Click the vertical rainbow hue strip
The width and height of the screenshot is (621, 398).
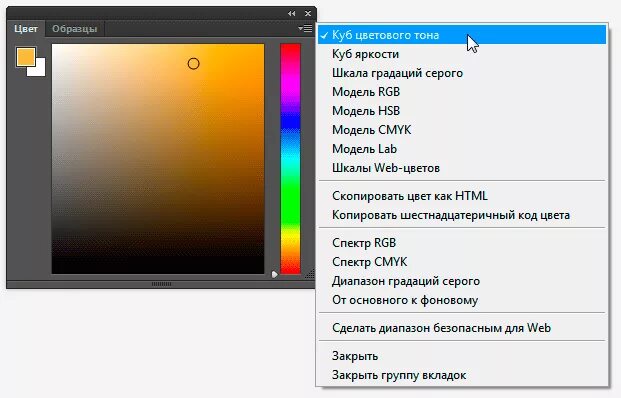tap(290, 158)
